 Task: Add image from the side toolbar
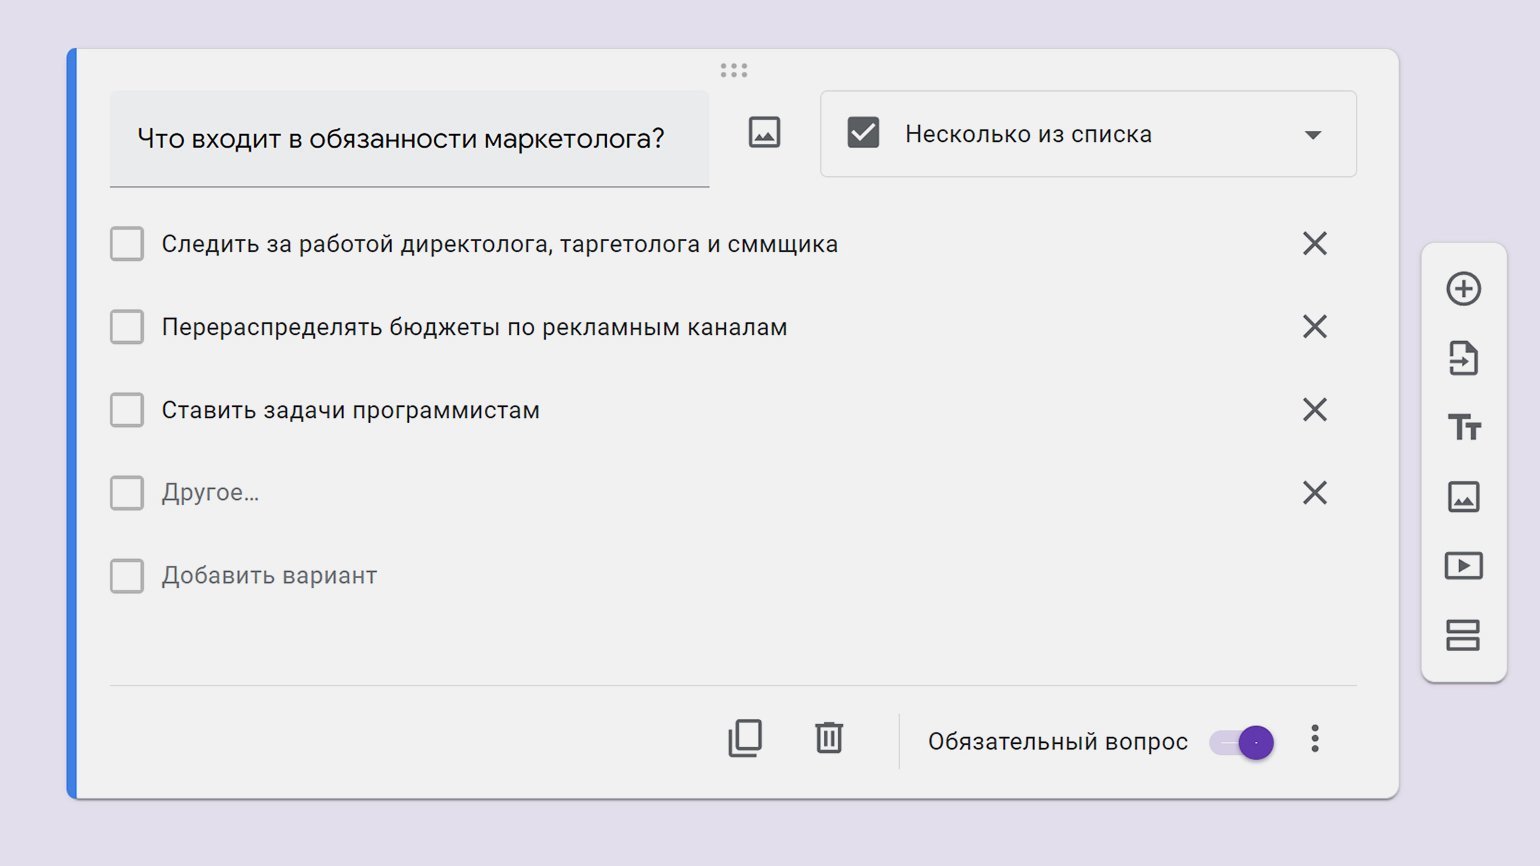click(x=1463, y=496)
